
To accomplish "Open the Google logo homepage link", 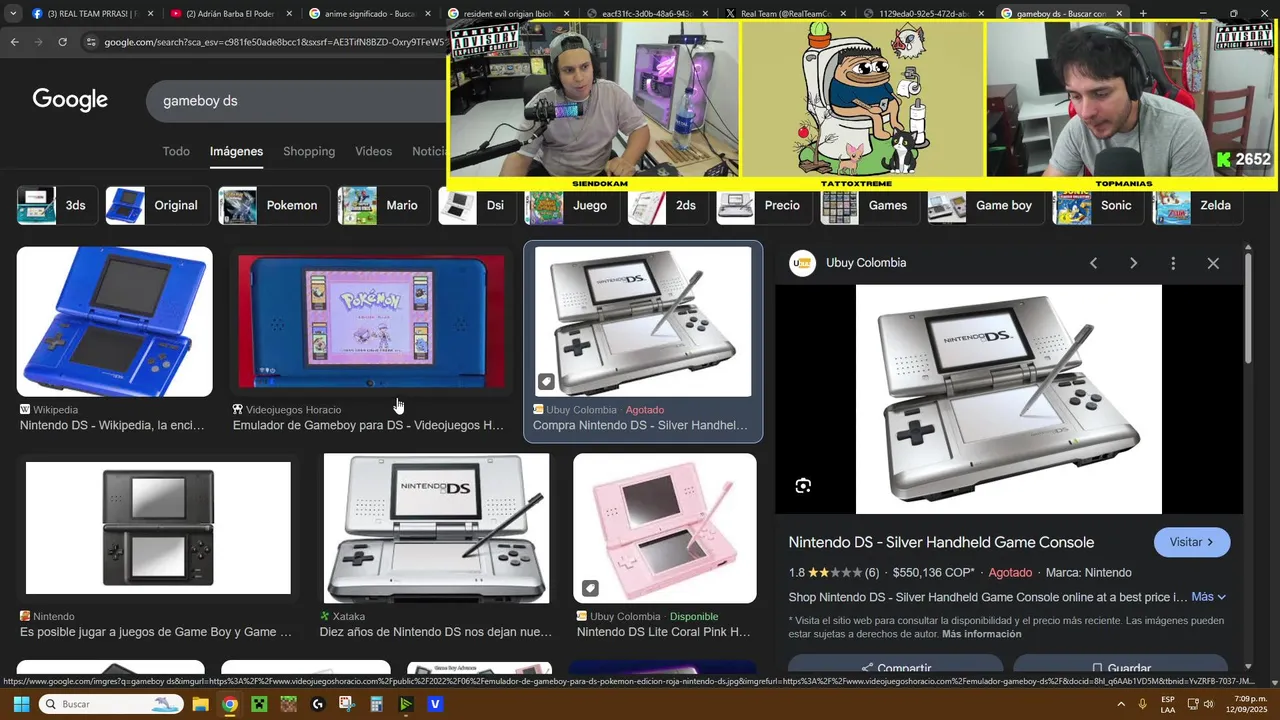I will point(70,100).
